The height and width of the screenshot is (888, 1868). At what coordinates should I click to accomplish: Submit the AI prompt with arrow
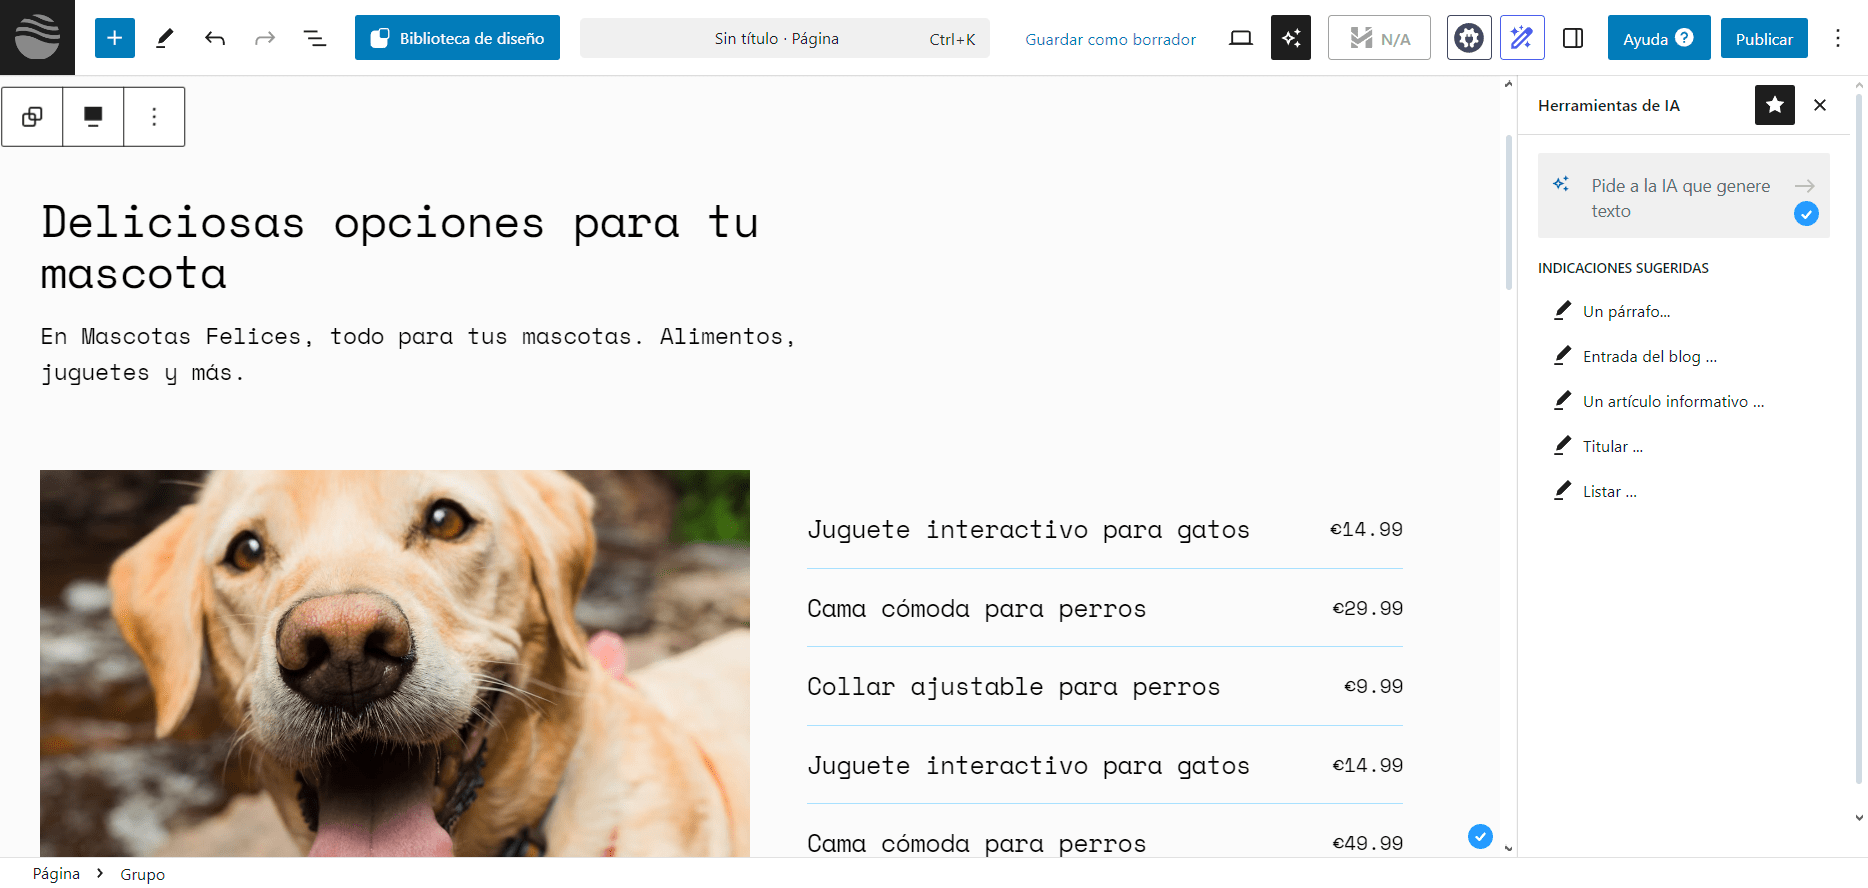click(1804, 186)
